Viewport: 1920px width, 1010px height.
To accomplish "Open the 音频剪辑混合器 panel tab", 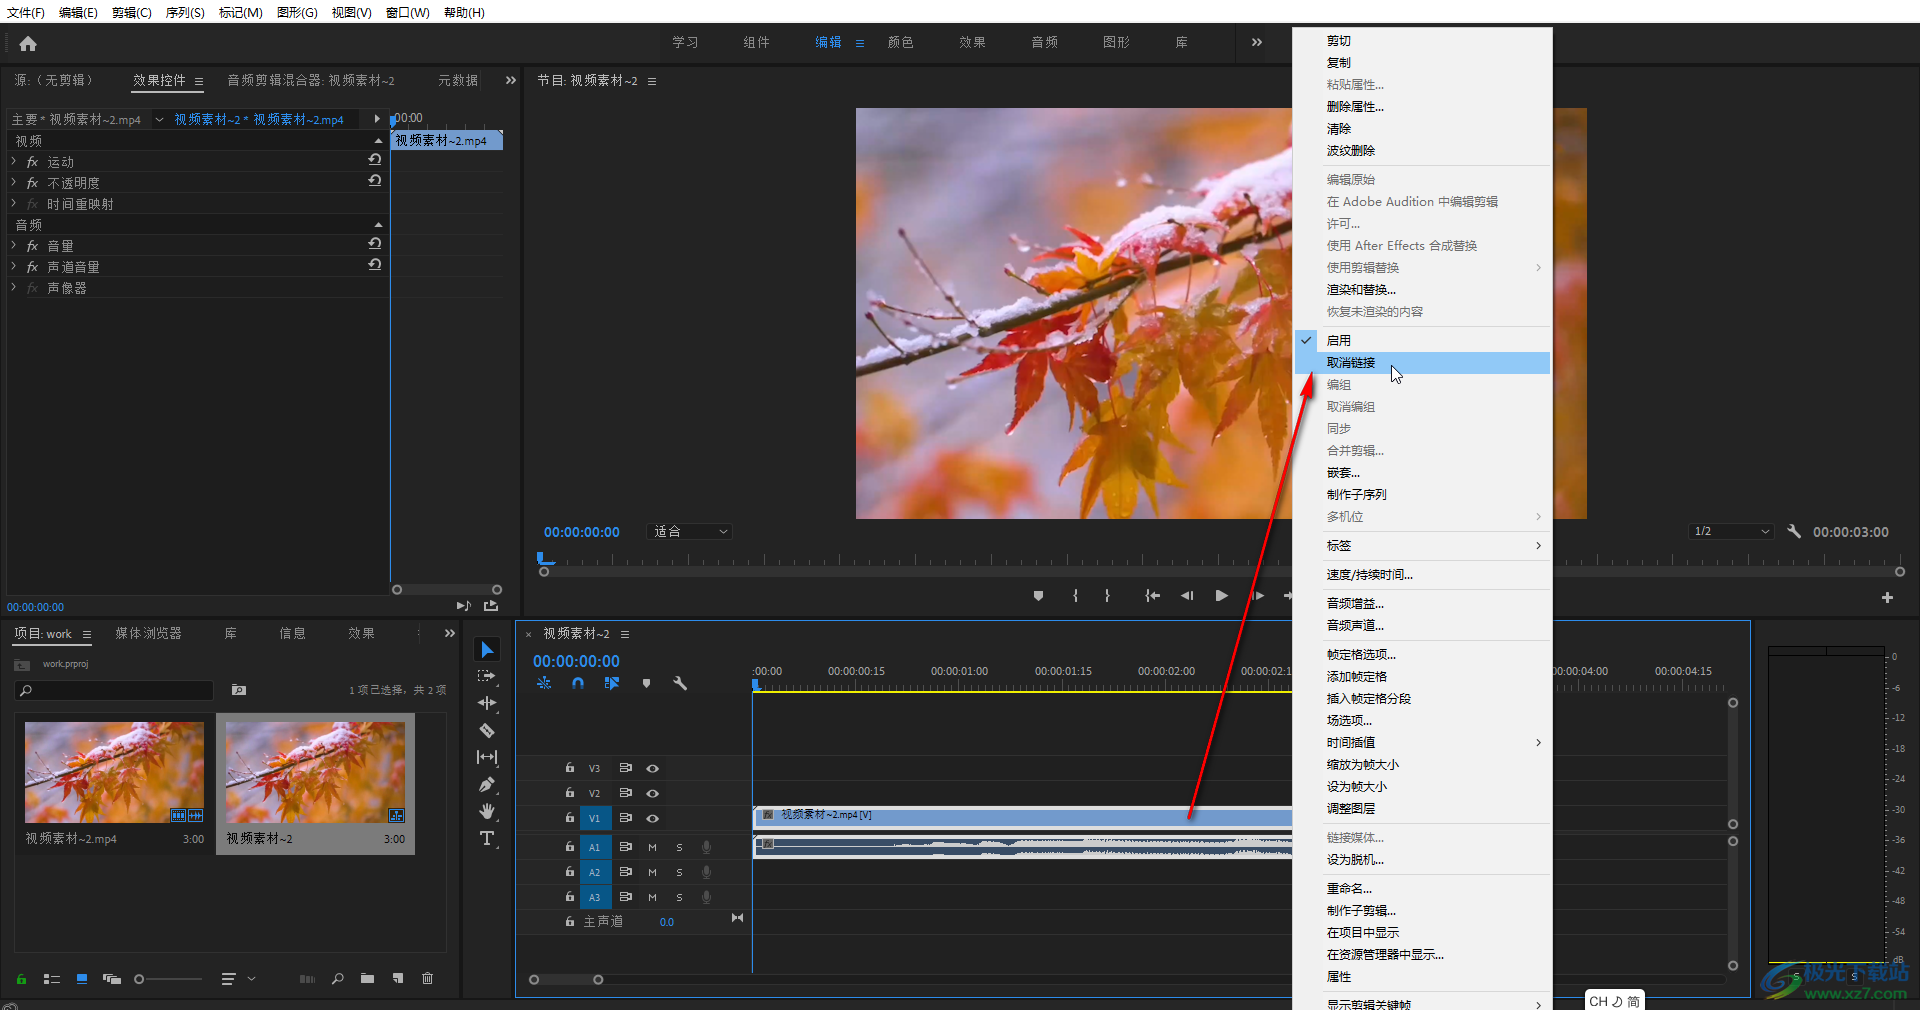I will coord(311,80).
